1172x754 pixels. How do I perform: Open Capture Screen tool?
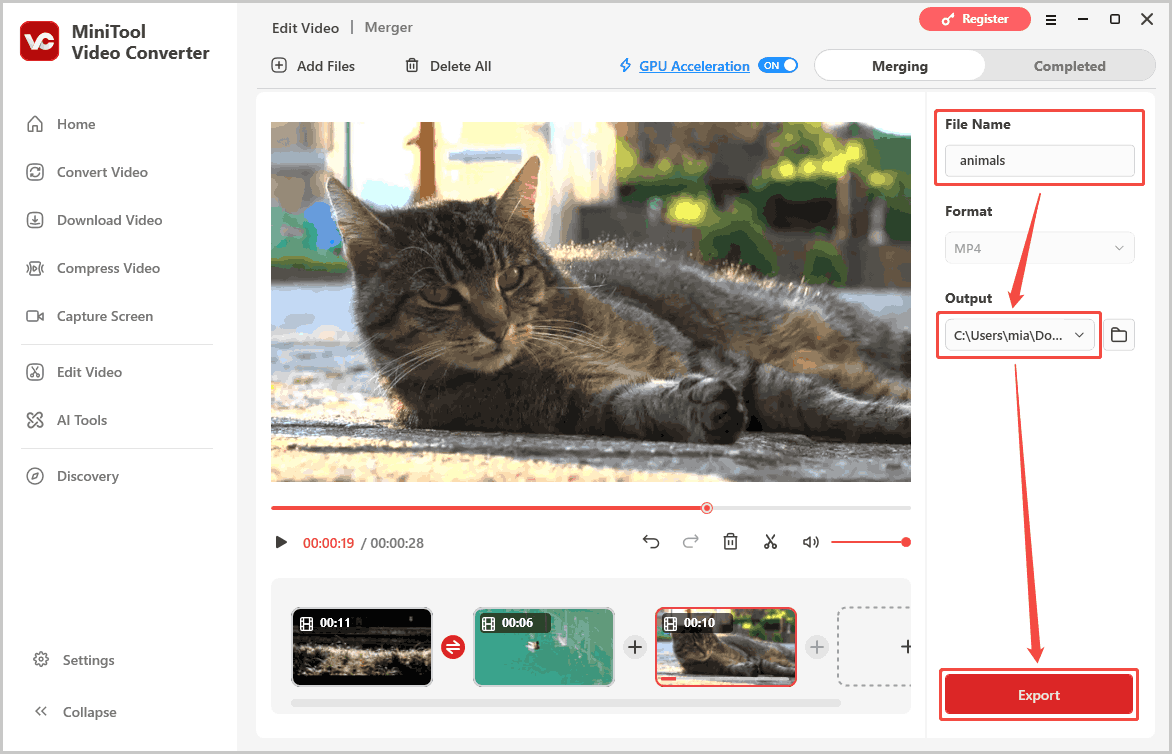(90, 316)
